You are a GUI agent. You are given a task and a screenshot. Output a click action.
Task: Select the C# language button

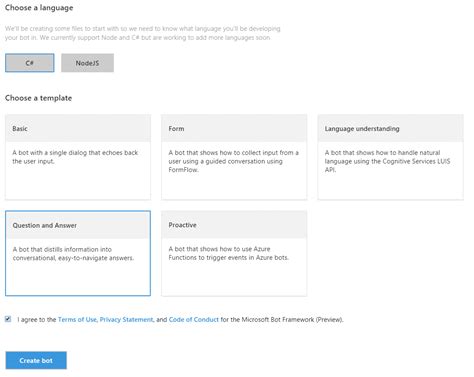(x=30, y=63)
